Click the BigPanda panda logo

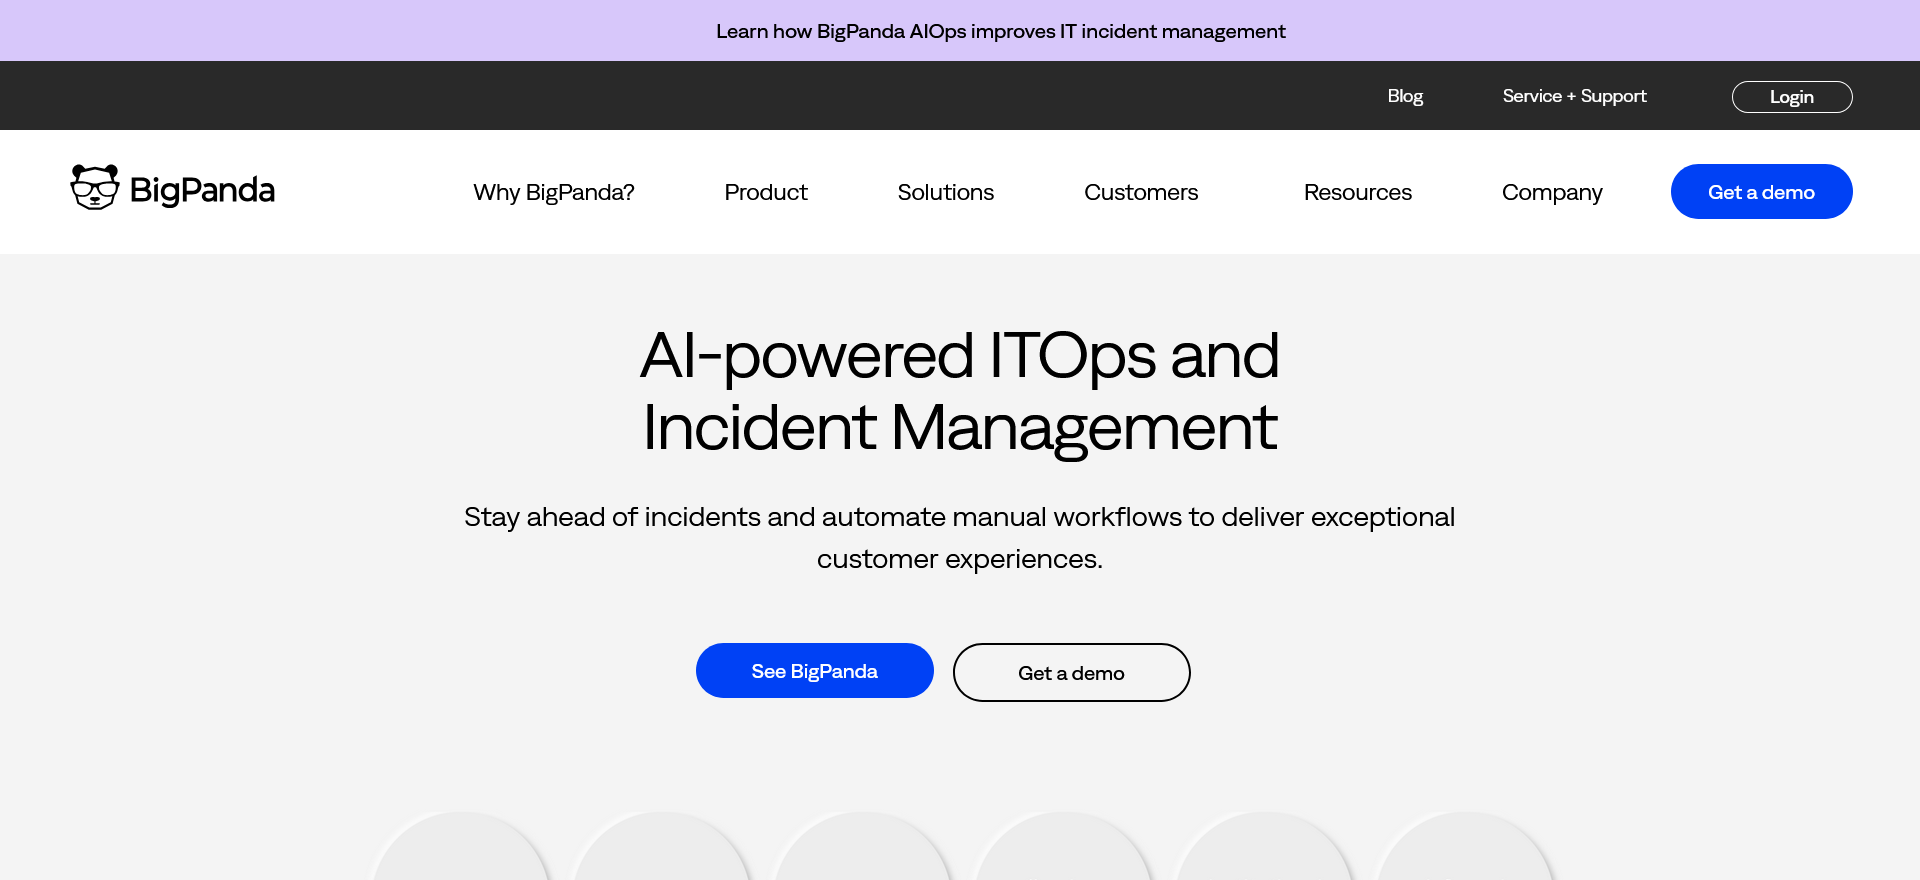[172, 188]
